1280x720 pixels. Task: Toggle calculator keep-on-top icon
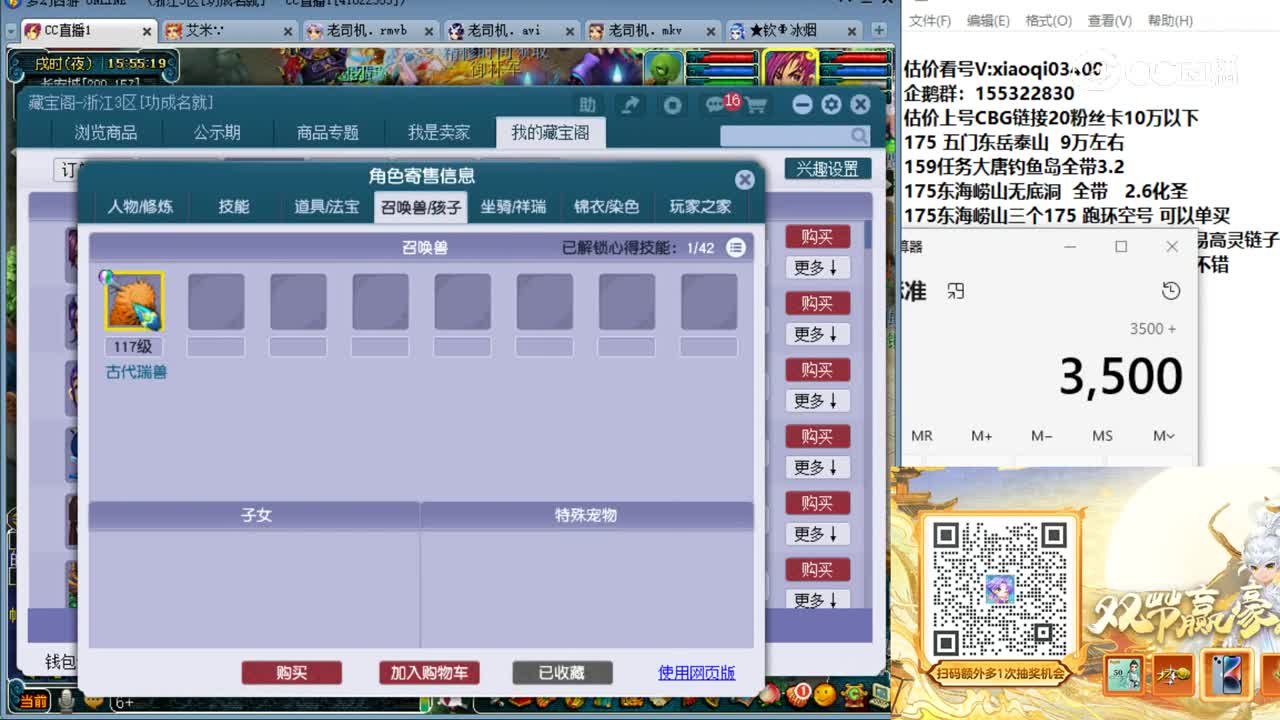pos(956,291)
